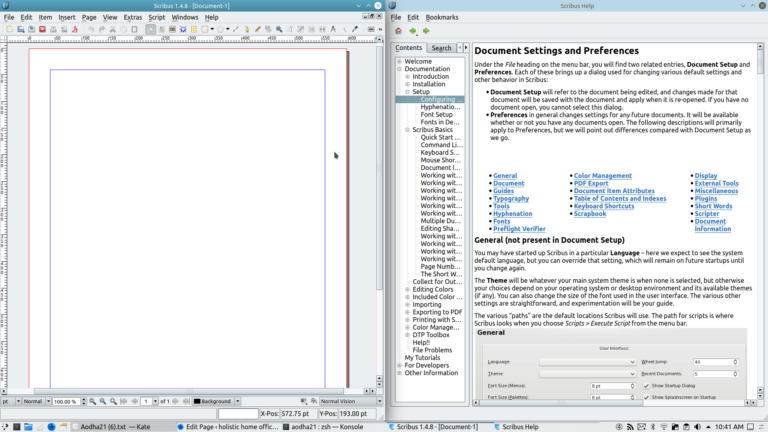768x432 pixels.
Task: Expand the Introduction tree node
Action: tap(408, 77)
